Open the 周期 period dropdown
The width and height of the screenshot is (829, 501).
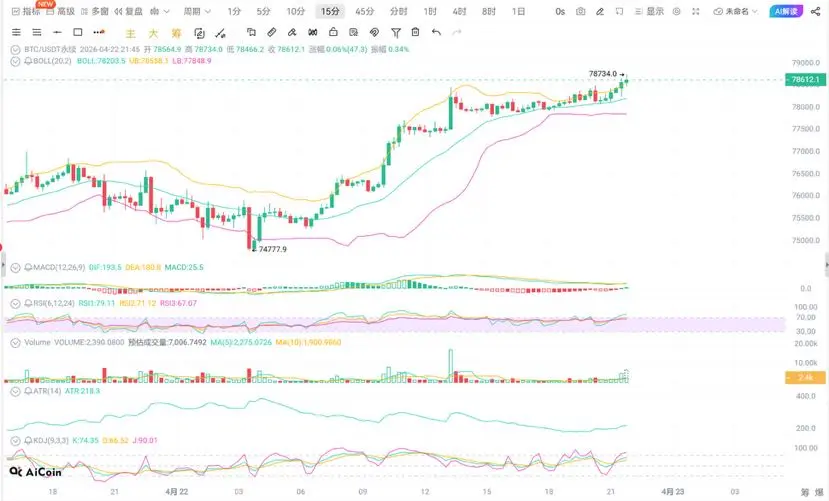click(197, 11)
